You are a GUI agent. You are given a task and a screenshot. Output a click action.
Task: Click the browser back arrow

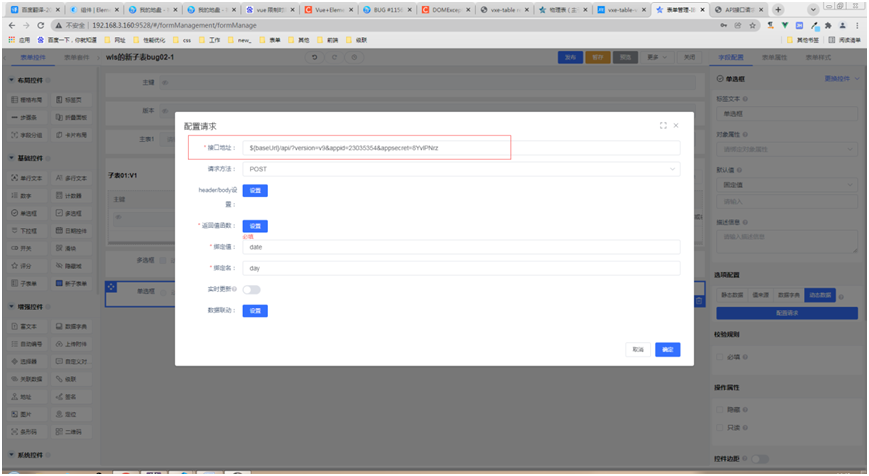coord(11,25)
